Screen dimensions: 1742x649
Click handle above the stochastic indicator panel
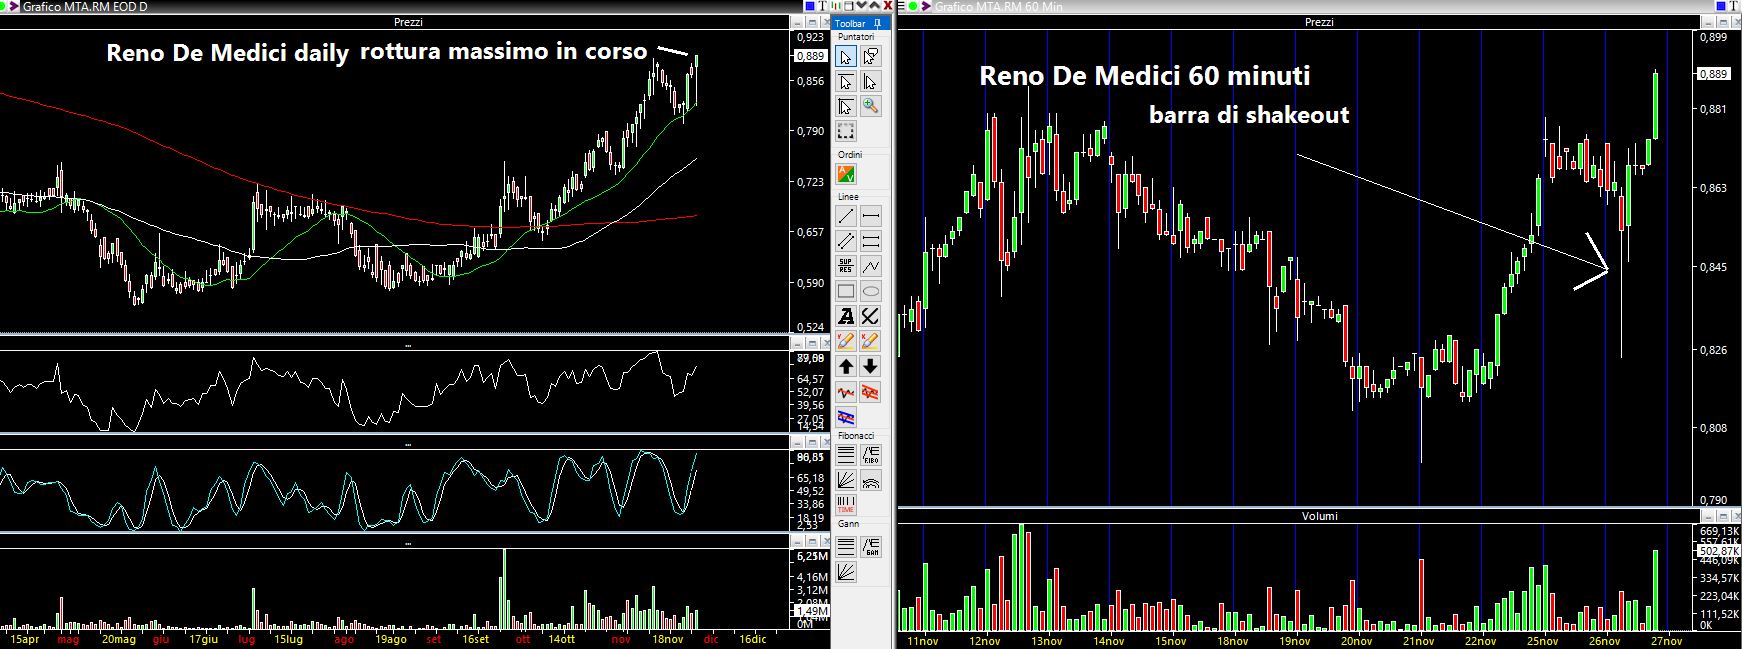coord(407,443)
